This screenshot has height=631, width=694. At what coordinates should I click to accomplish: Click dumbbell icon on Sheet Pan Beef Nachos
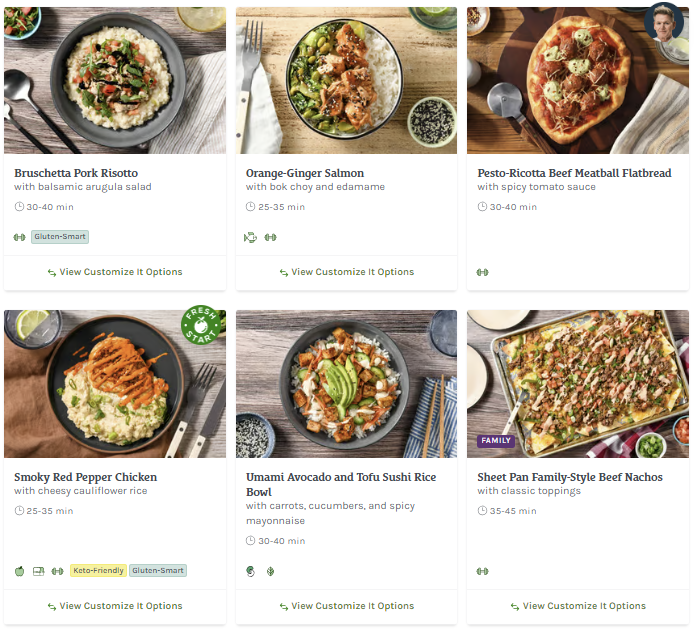click(x=483, y=571)
